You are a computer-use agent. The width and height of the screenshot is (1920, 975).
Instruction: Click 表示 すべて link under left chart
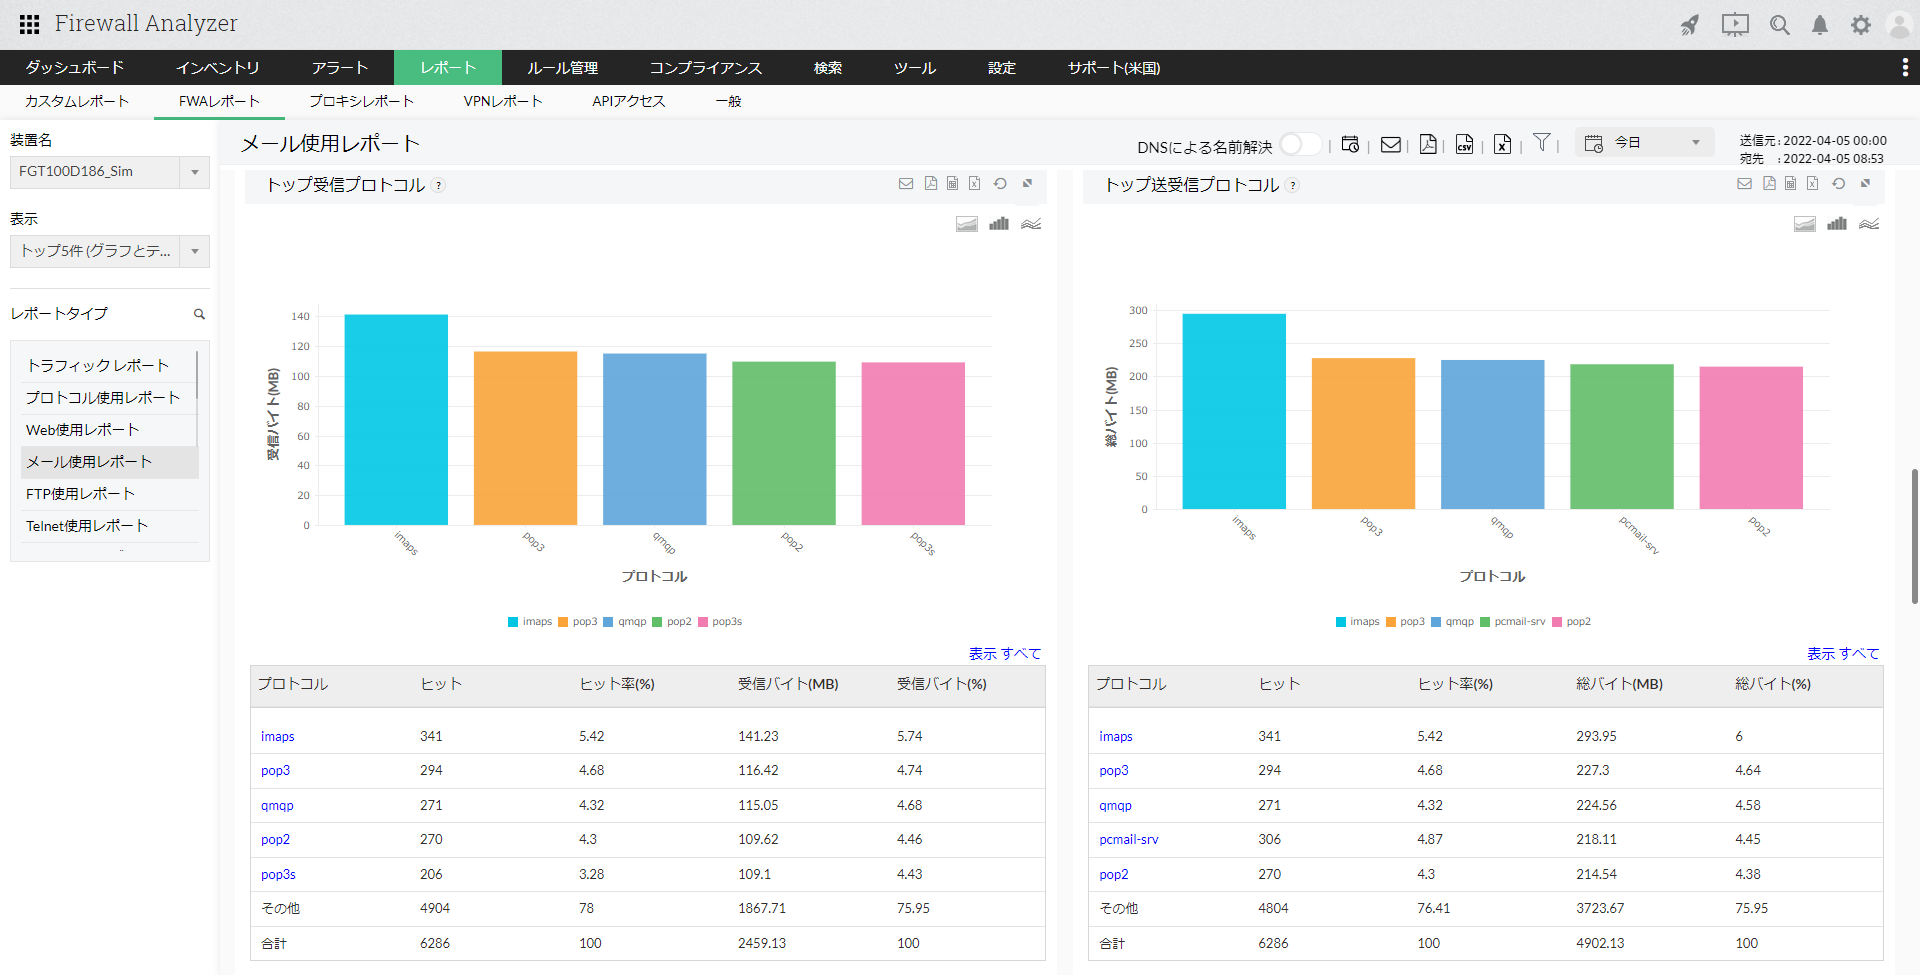[x=1004, y=654]
